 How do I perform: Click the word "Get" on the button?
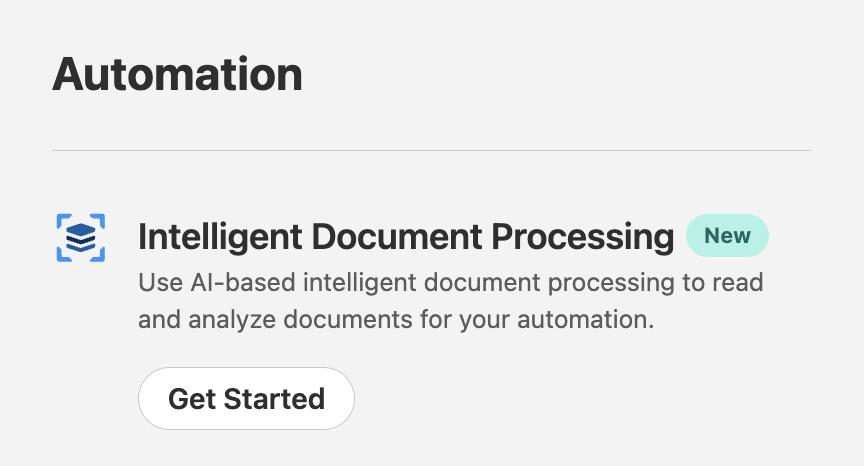pos(192,399)
